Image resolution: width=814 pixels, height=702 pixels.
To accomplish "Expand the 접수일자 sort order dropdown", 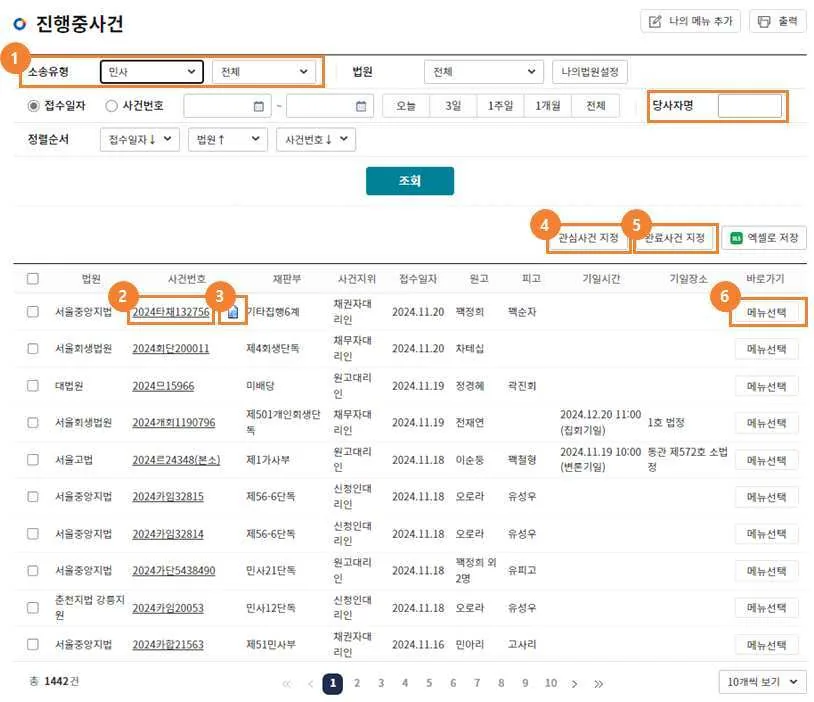I will click(140, 139).
